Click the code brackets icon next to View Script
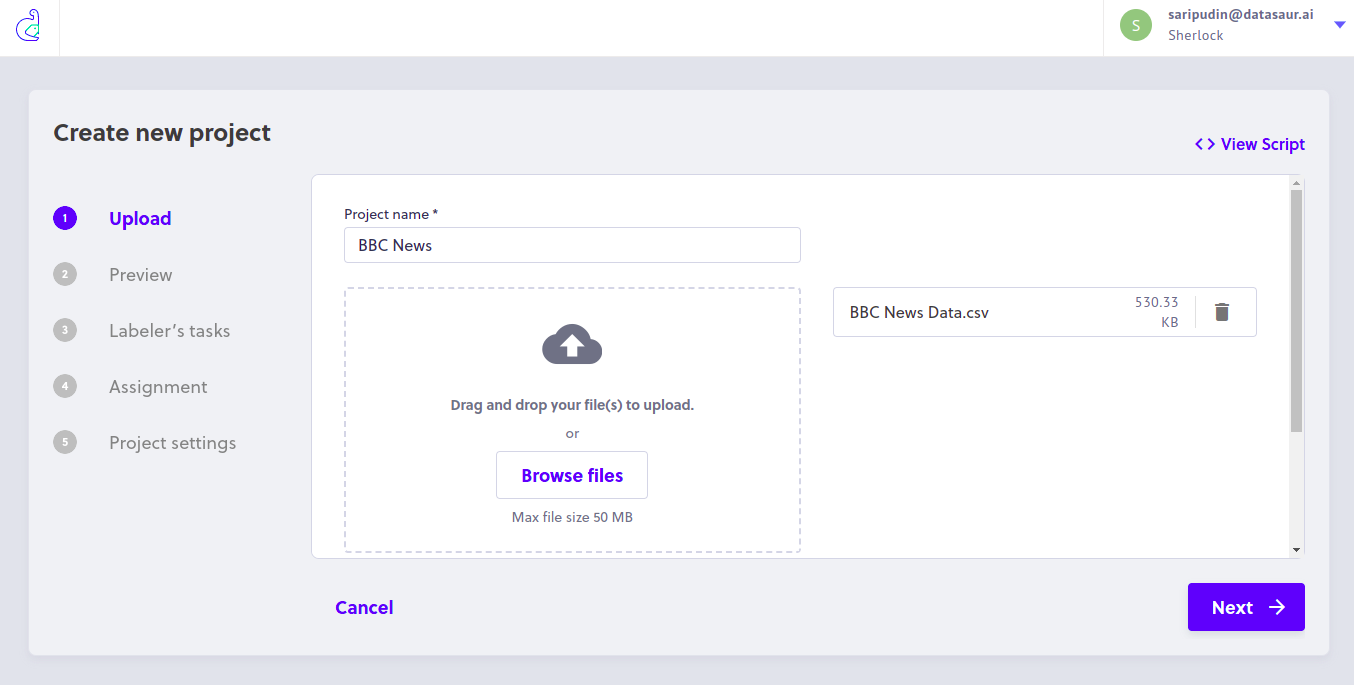 [1203, 143]
